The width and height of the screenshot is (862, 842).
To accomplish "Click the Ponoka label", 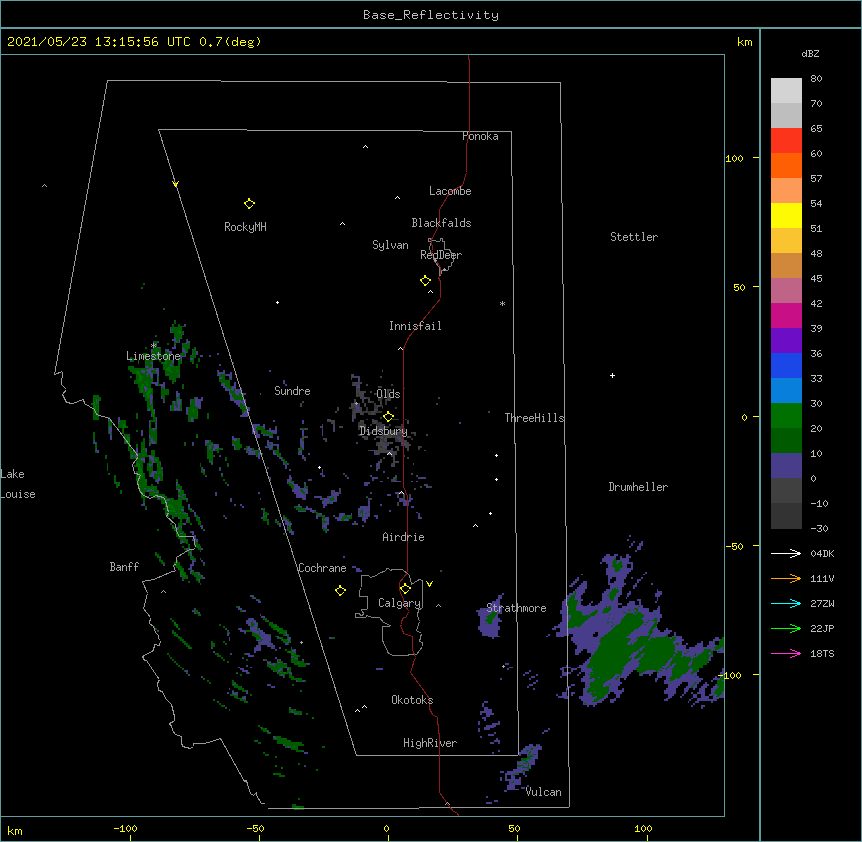I will 480,136.
